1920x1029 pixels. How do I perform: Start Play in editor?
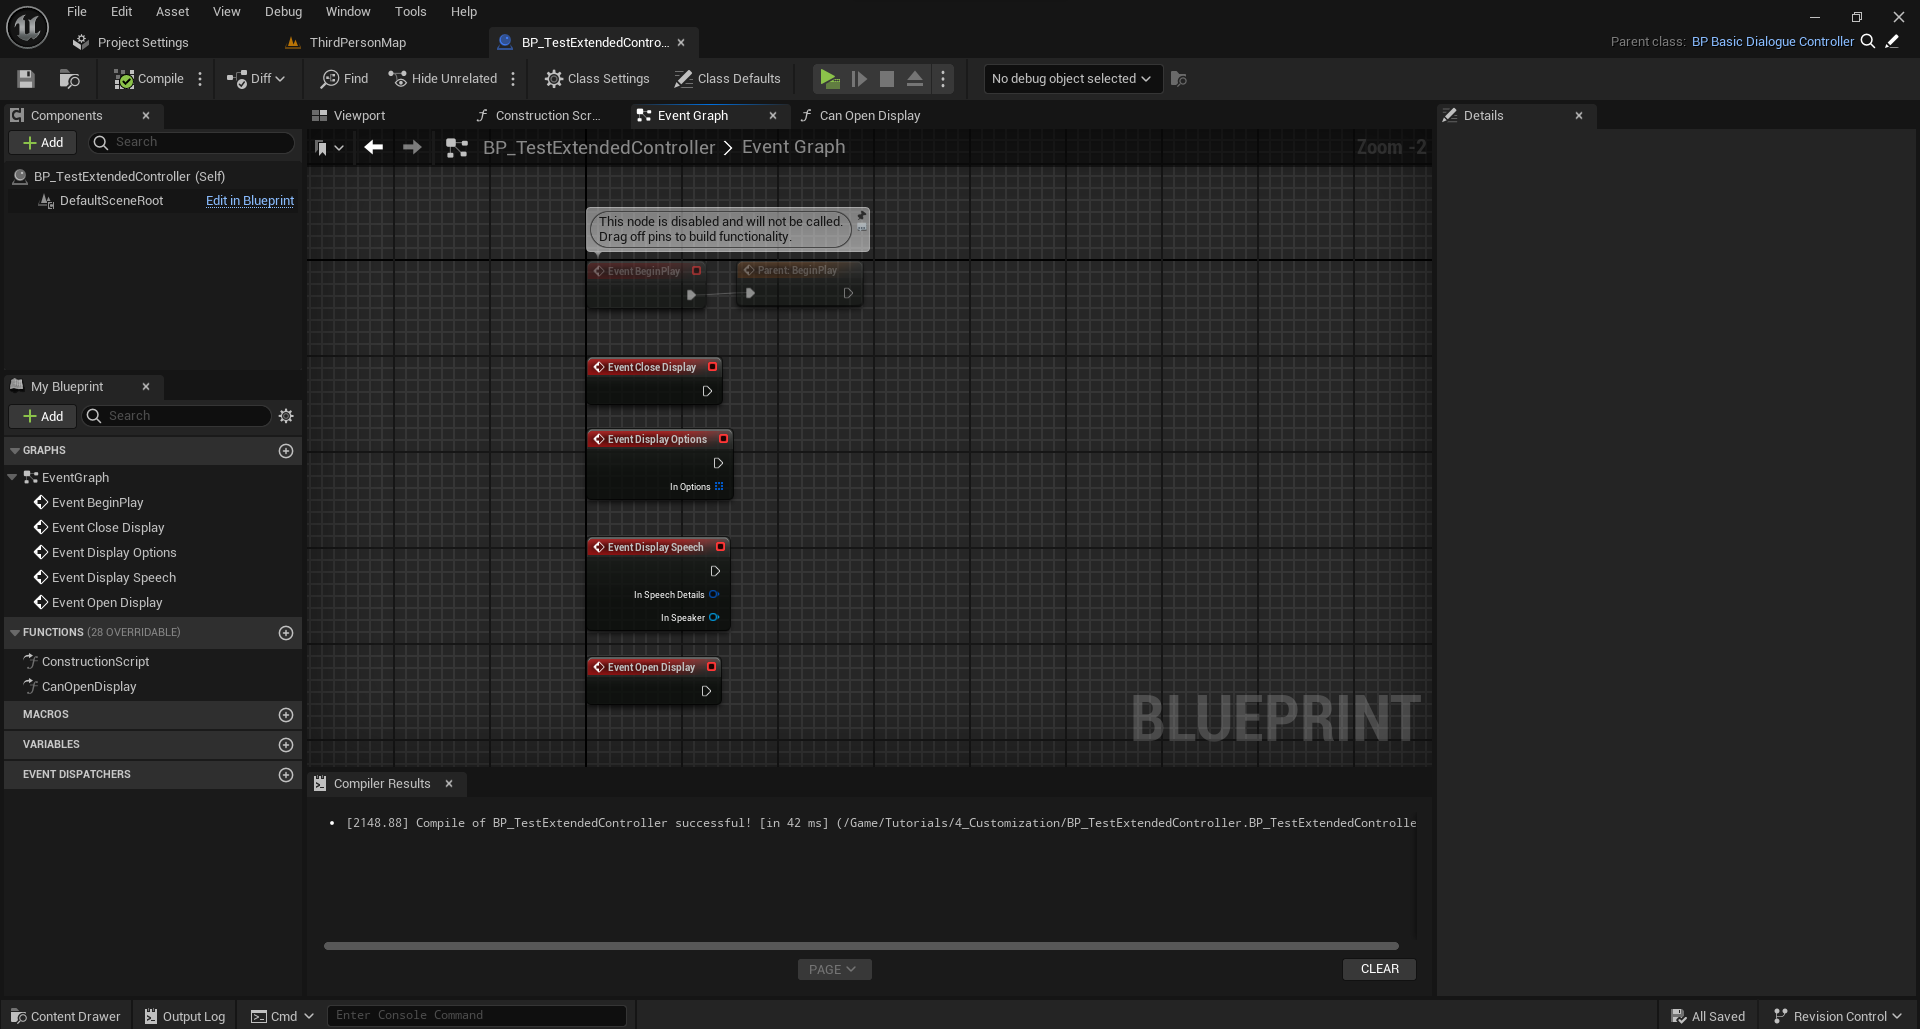pyautogui.click(x=829, y=79)
